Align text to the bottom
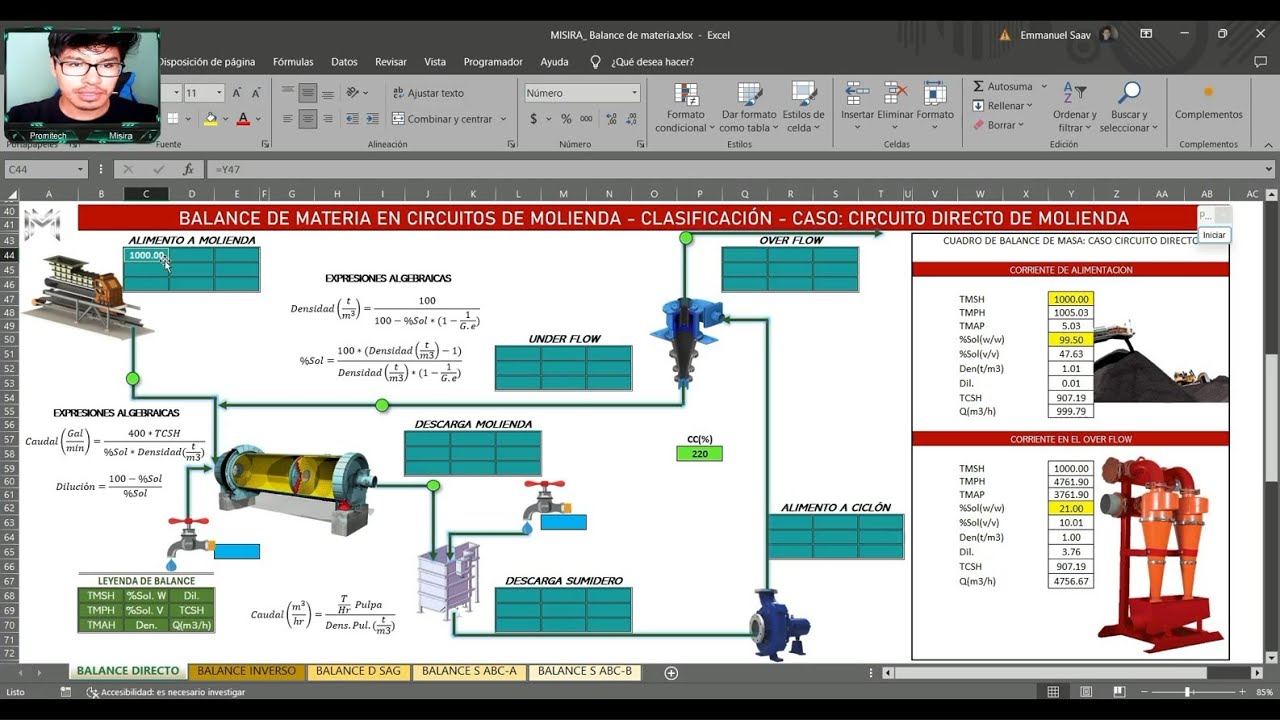This screenshot has height=720, width=1280. click(x=328, y=93)
